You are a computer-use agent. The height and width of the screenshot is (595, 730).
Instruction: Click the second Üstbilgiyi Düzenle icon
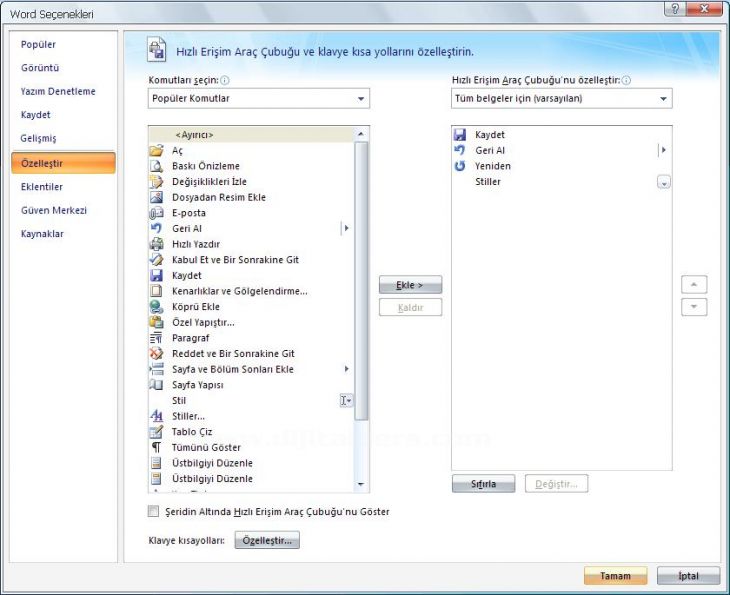(156, 479)
